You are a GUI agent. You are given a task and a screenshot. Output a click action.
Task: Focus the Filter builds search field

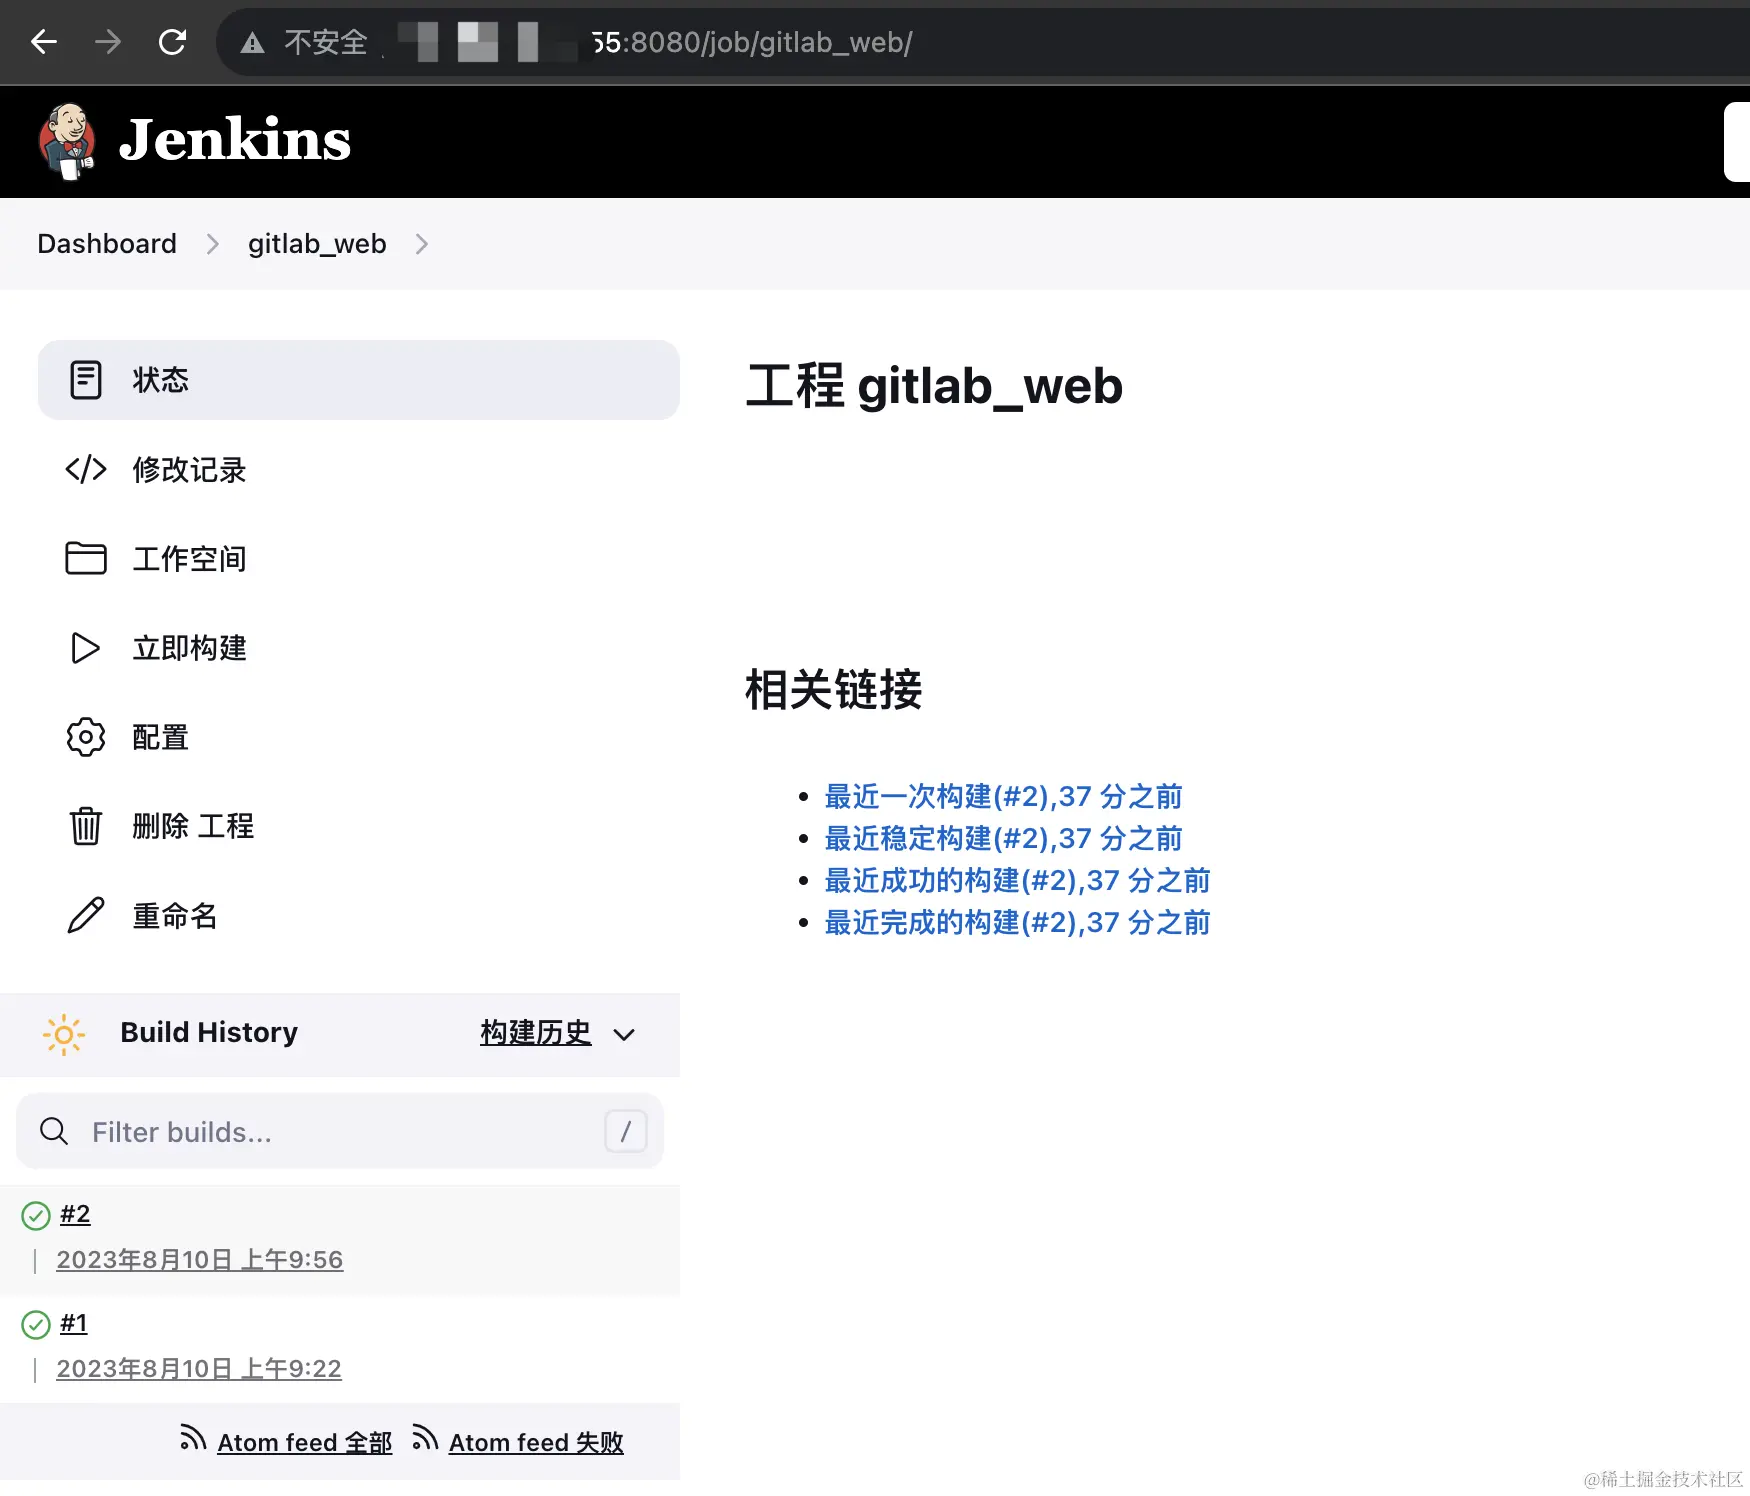point(340,1131)
